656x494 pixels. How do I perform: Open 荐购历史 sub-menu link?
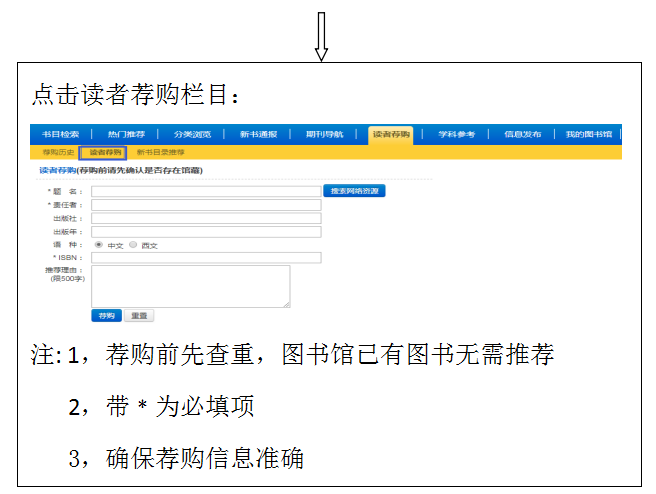58,152
